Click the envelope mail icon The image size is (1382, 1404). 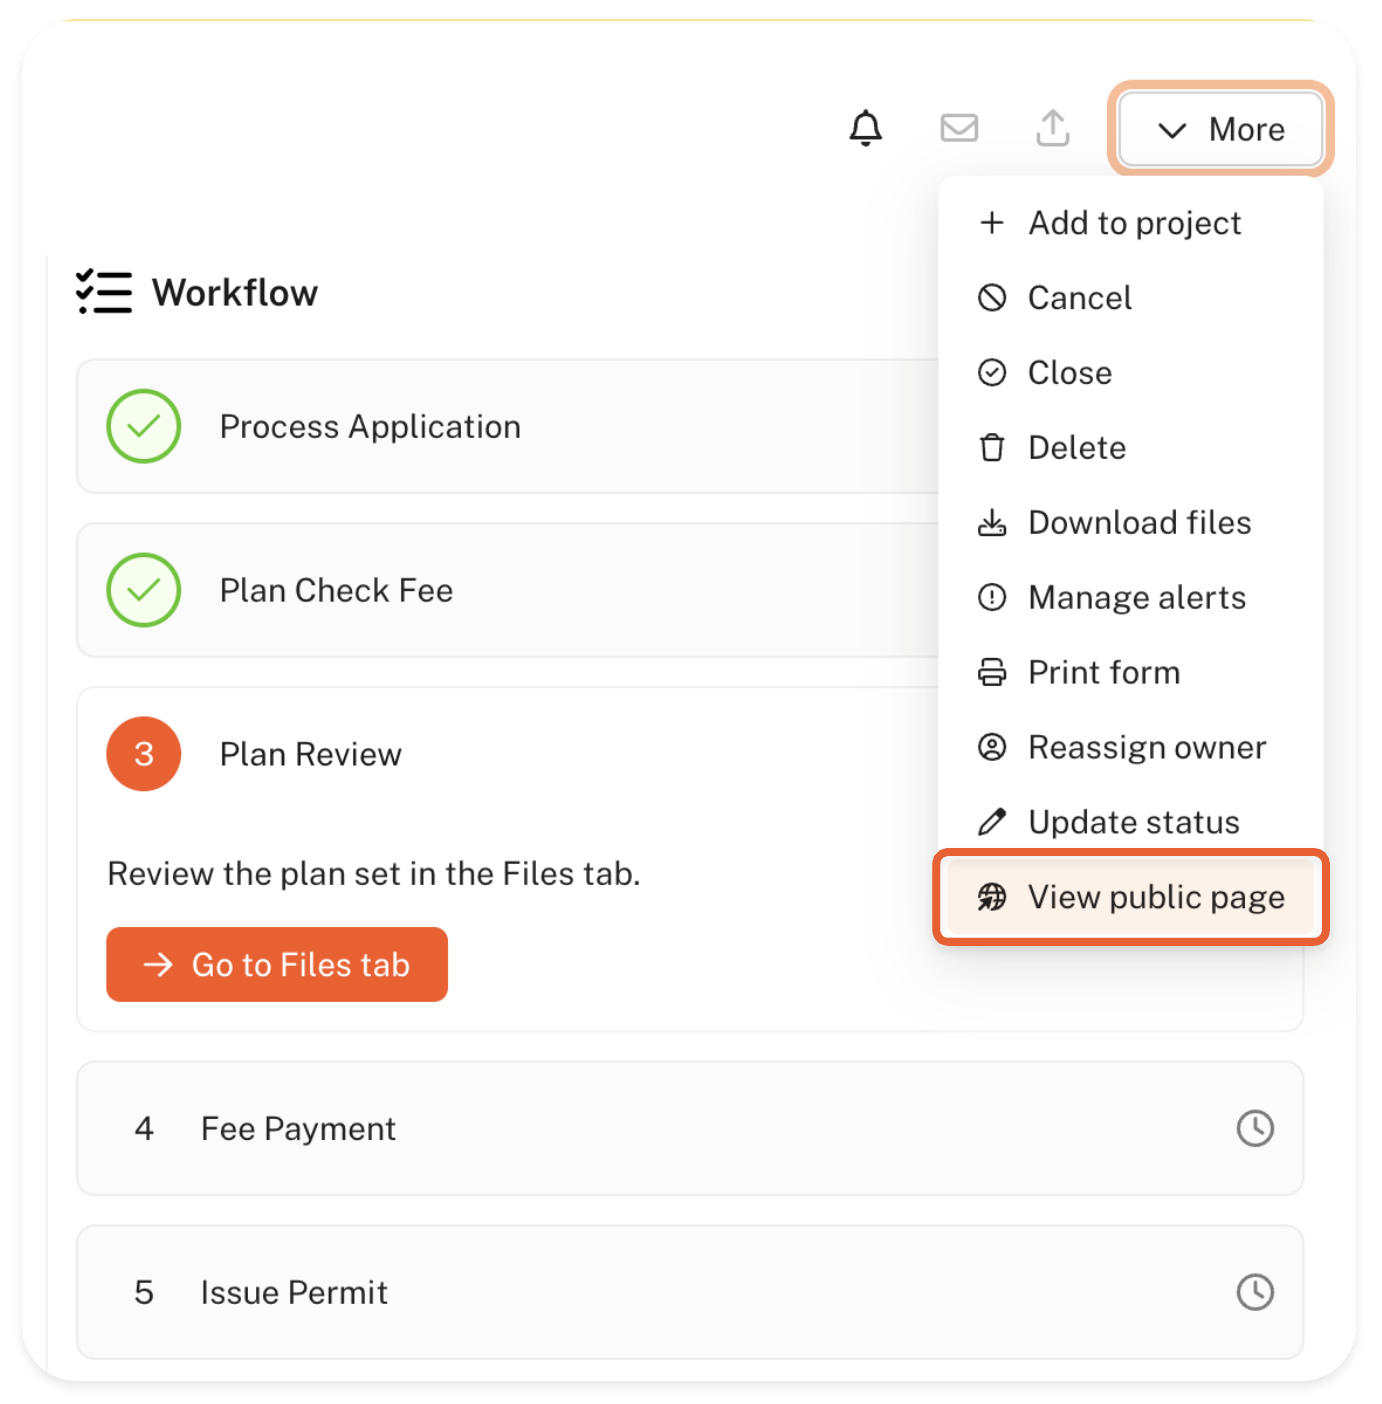tap(958, 128)
